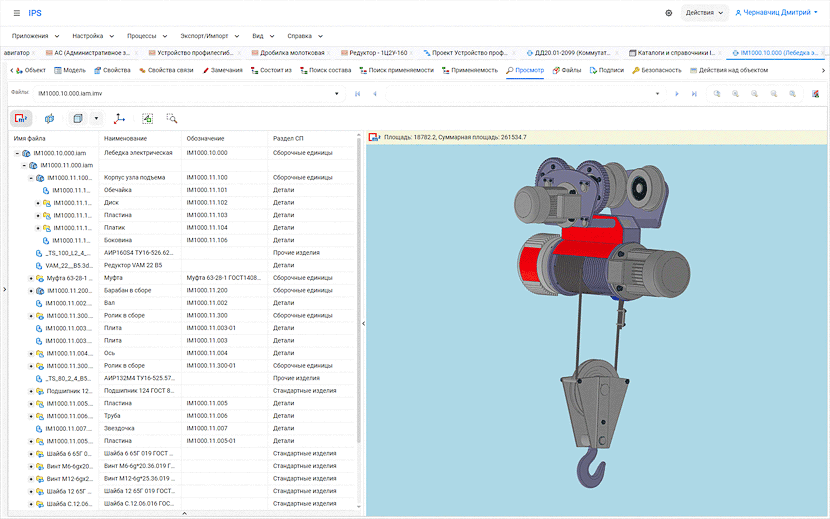Image resolution: width=830 pixels, height=519 pixels.
Task: Click the zoom-to-area magnifier icon
Action: (x=172, y=118)
